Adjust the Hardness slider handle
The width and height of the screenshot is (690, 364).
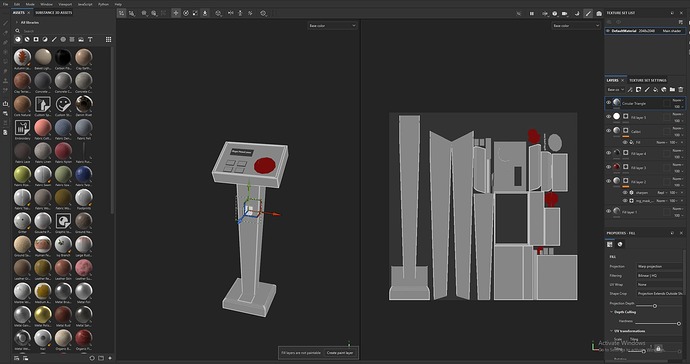click(x=679, y=324)
